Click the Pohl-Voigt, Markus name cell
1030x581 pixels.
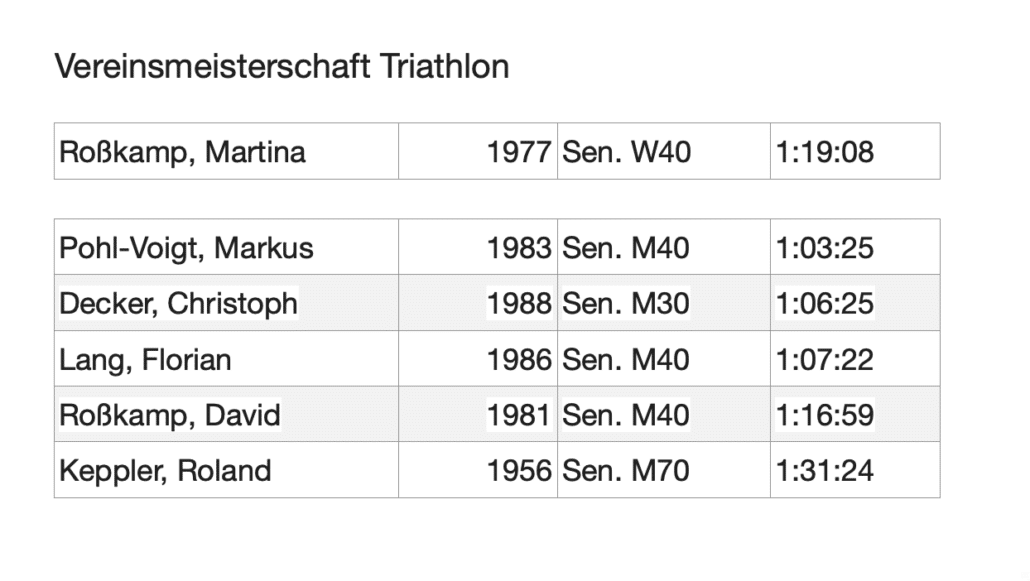[226, 247]
